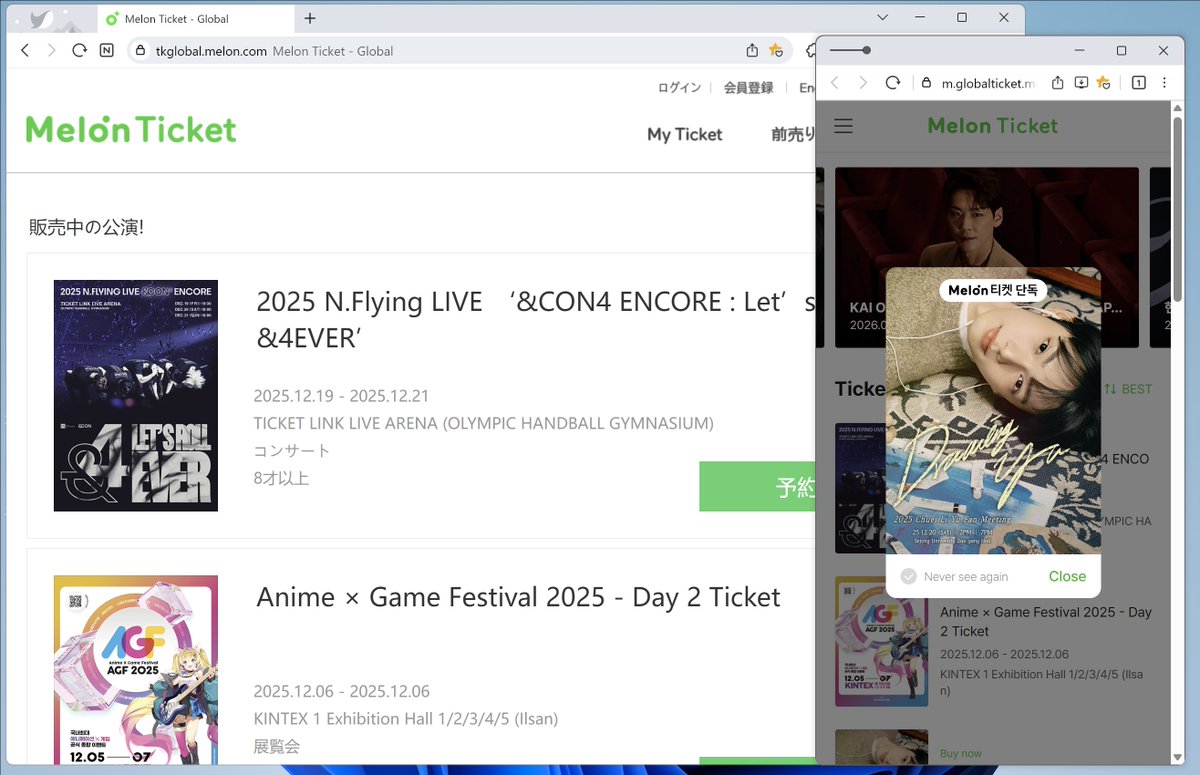The image size is (1200, 775).
Task: Reload the m.globalticket mobile page
Action: coord(894,82)
